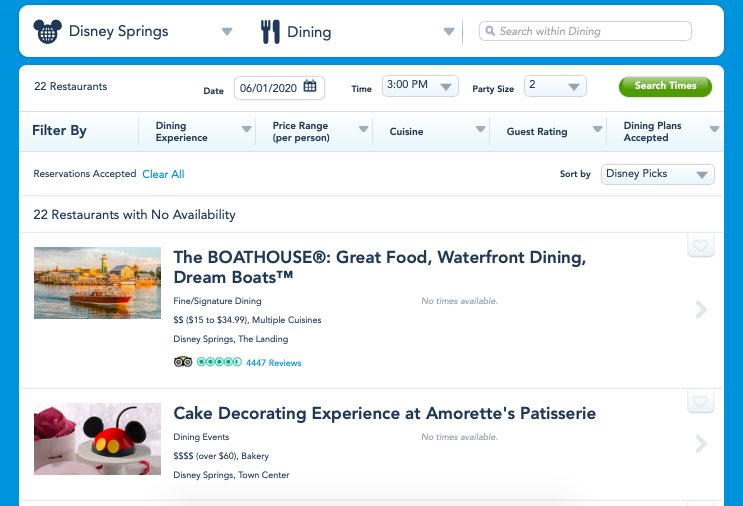Open Cake Decorating Experience at Amorette's title
This screenshot has height=506, width=743.
pos(385,413)
